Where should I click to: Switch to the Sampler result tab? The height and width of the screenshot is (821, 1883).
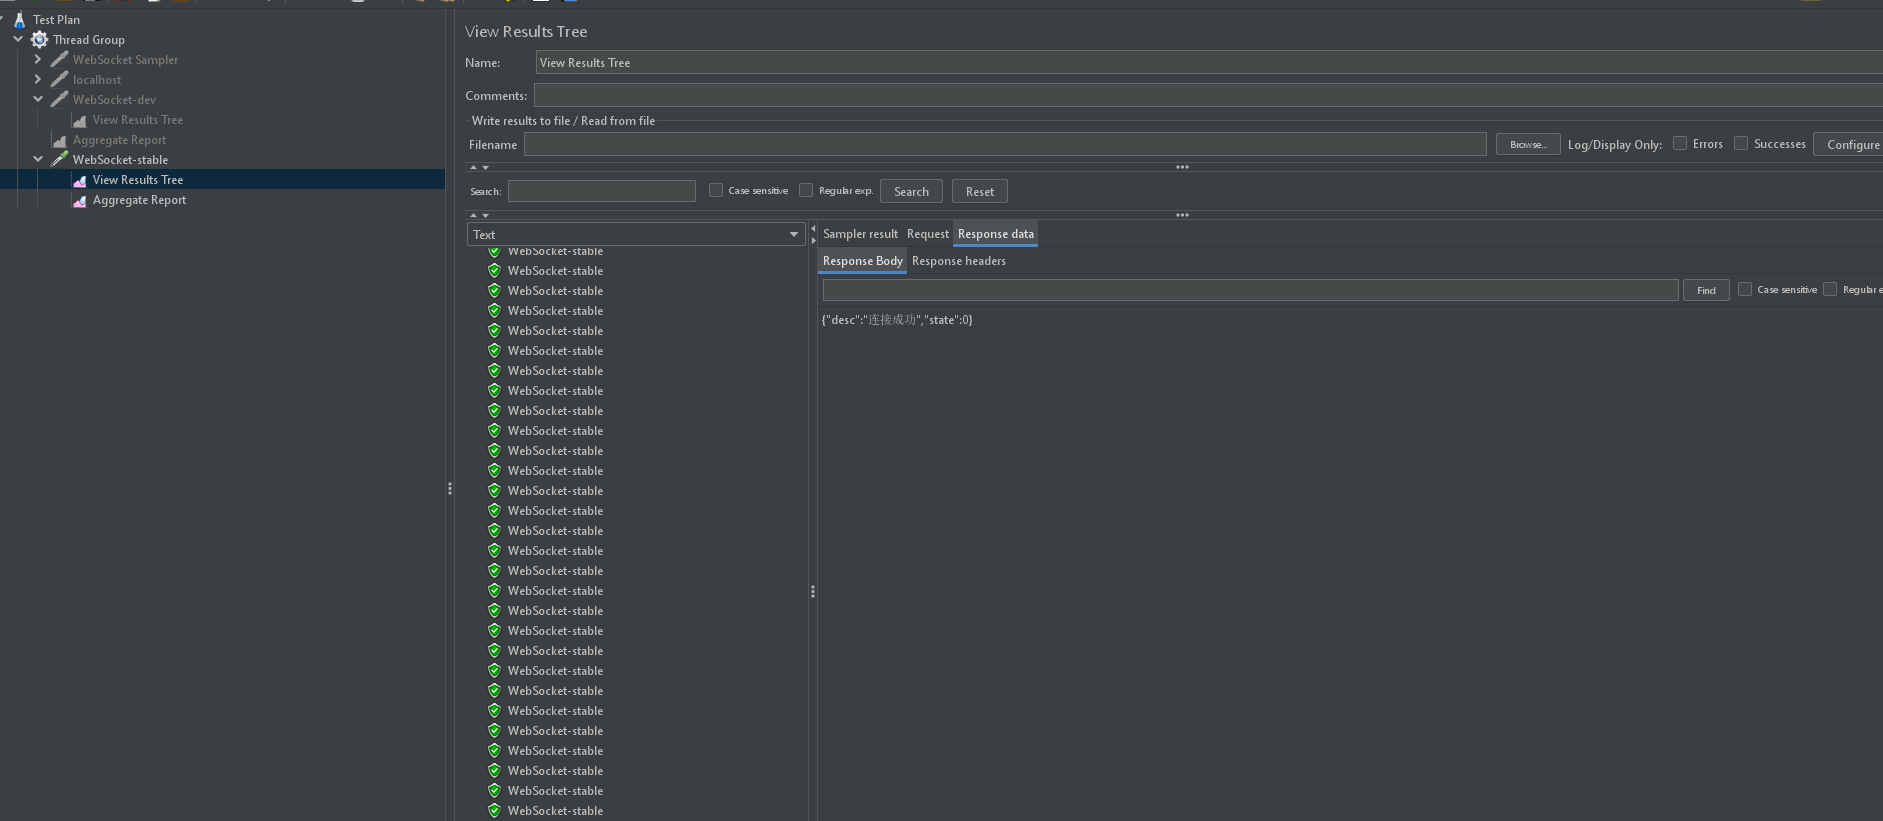(x=860, y=234)
